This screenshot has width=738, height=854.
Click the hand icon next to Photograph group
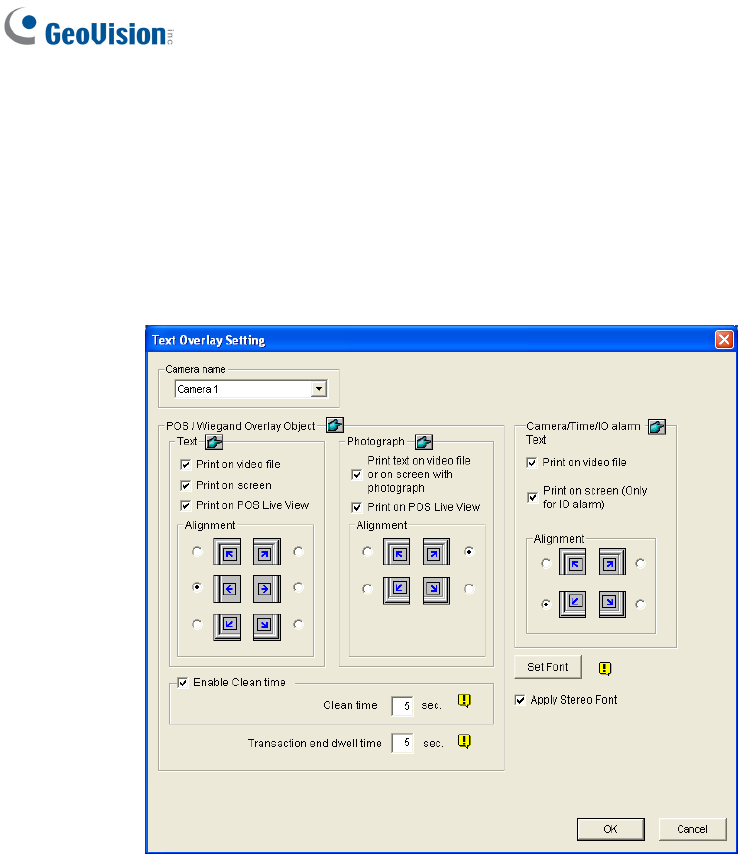click(424, 442)
